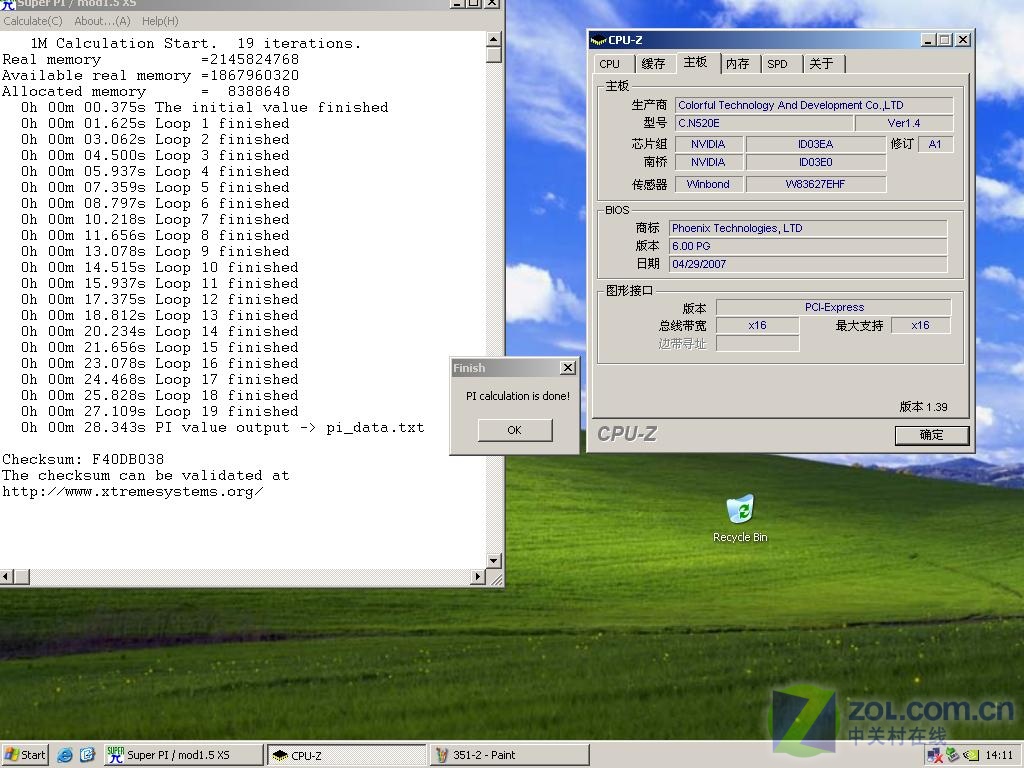Open the About...(A) menu in Super PI
The width and height of the screenshot is (1024, 768).
pos(103,21)
